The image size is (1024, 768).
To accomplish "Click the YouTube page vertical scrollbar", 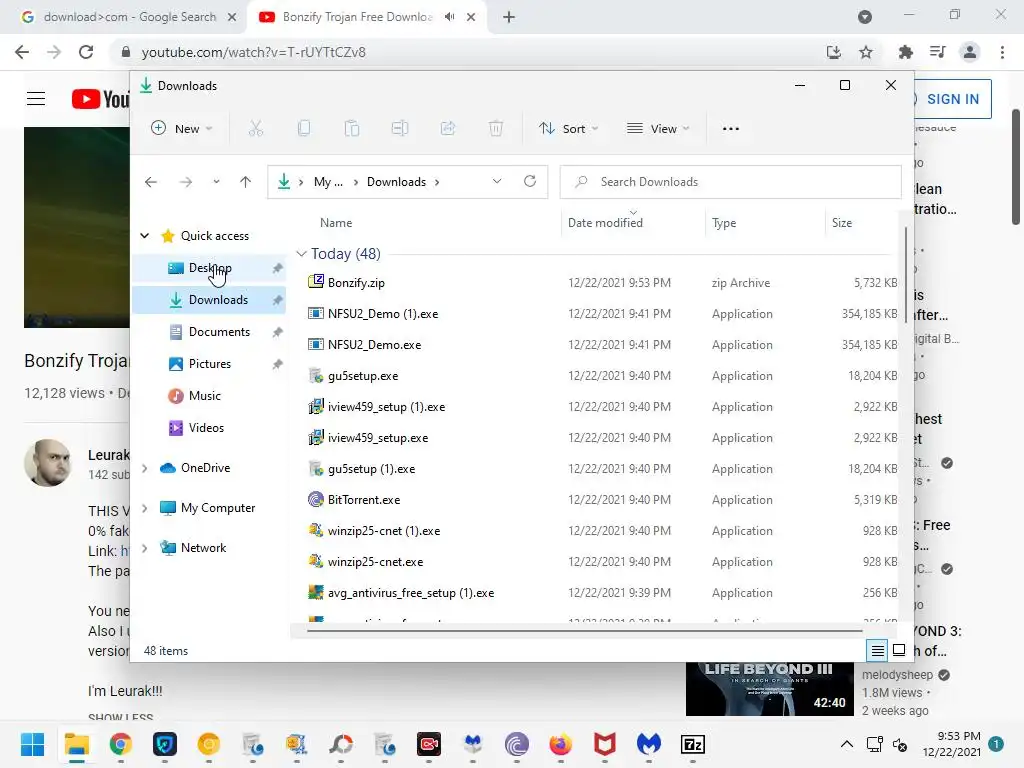I will click(x=1016, y=167).
